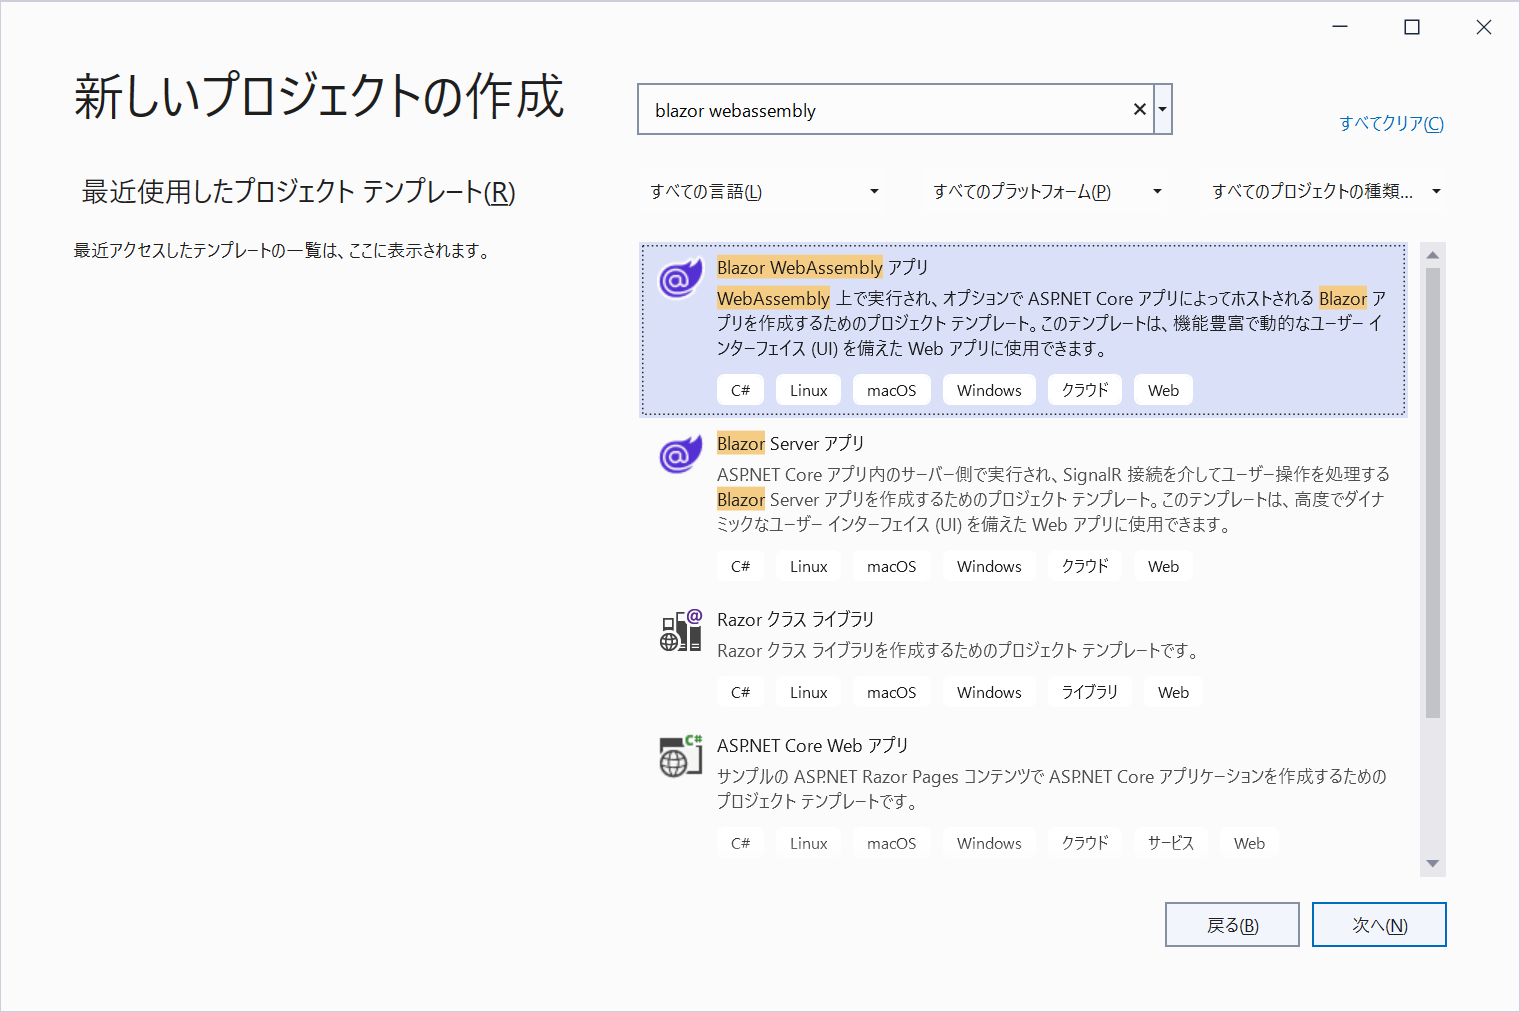Viewport: 1520px width, 1012px height.
Task: Clear the search using the X icon
Action: click(1139, 109)
